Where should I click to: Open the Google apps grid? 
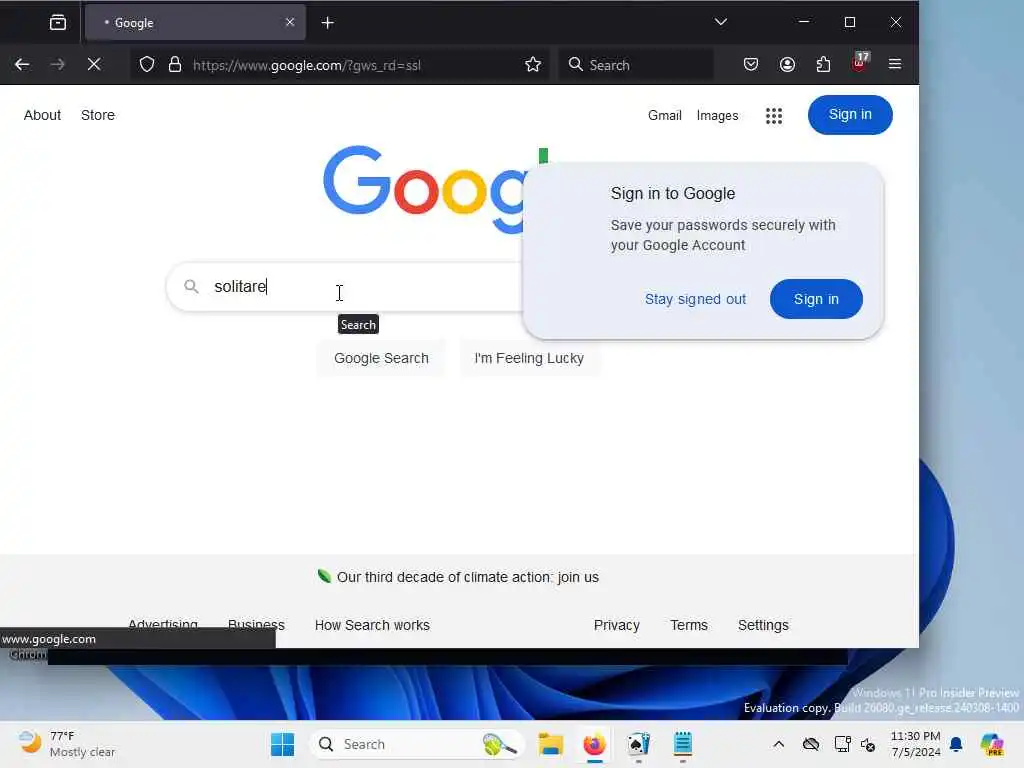[x=774, y=116]
